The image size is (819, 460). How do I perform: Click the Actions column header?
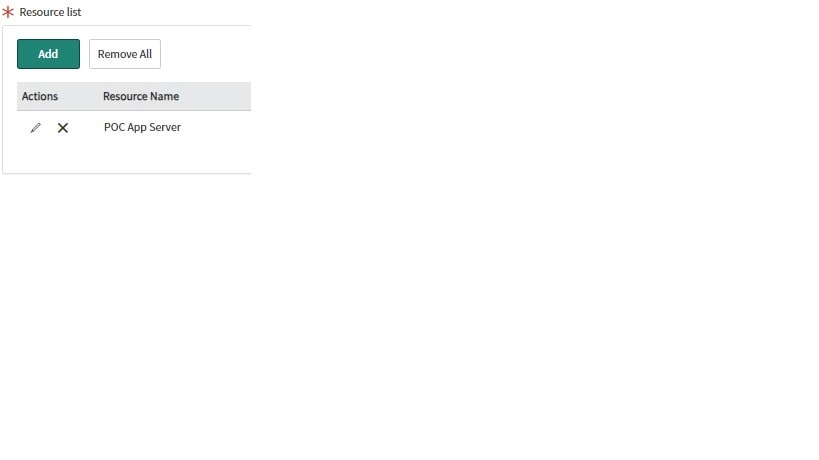tap(40, 97)
